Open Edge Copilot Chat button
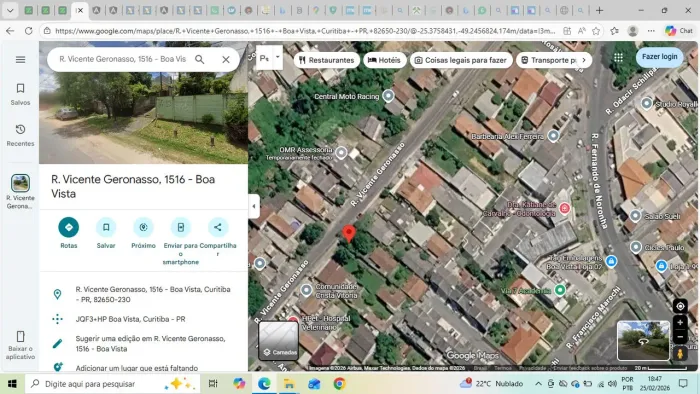The height and width of the screenshot is (394, 700). pos(679,31)
